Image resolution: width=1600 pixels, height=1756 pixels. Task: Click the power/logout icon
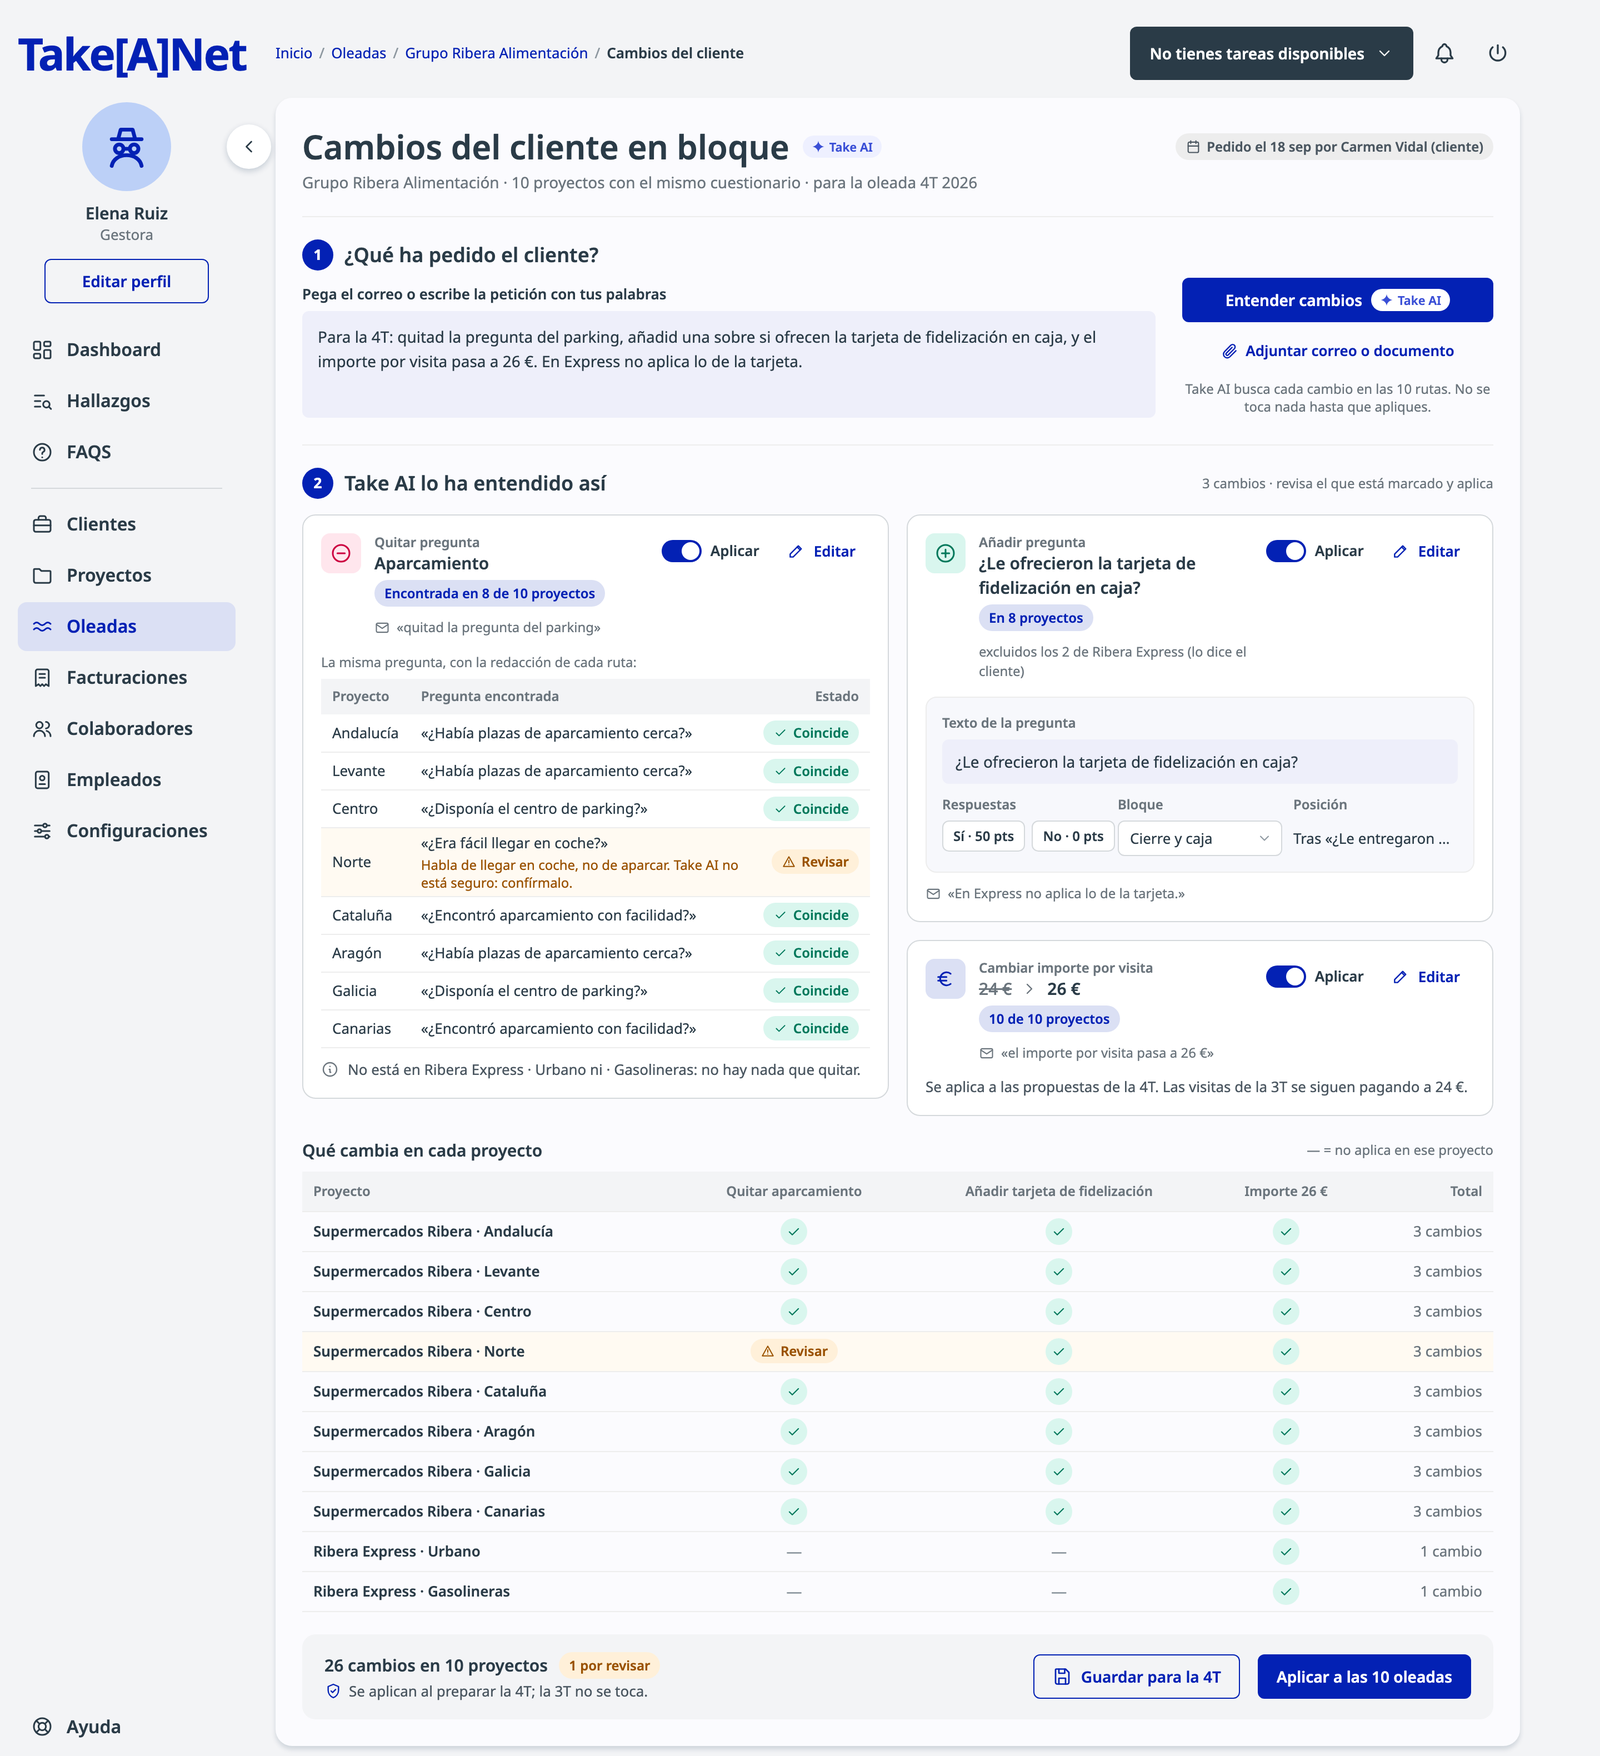click(x=1497, y=54)
